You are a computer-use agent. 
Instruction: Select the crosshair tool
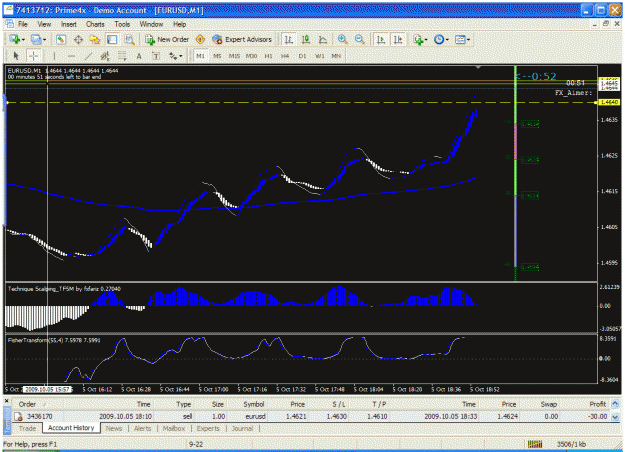[x=33, y=56]
